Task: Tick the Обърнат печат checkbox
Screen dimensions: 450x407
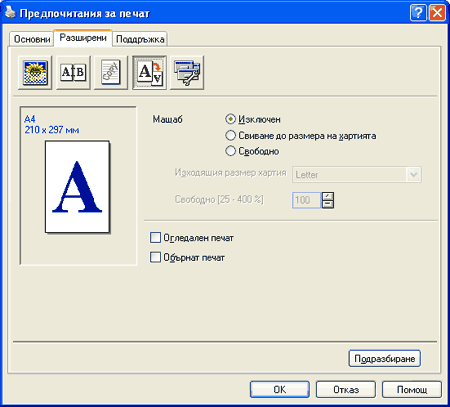Action: coord(155,257)
